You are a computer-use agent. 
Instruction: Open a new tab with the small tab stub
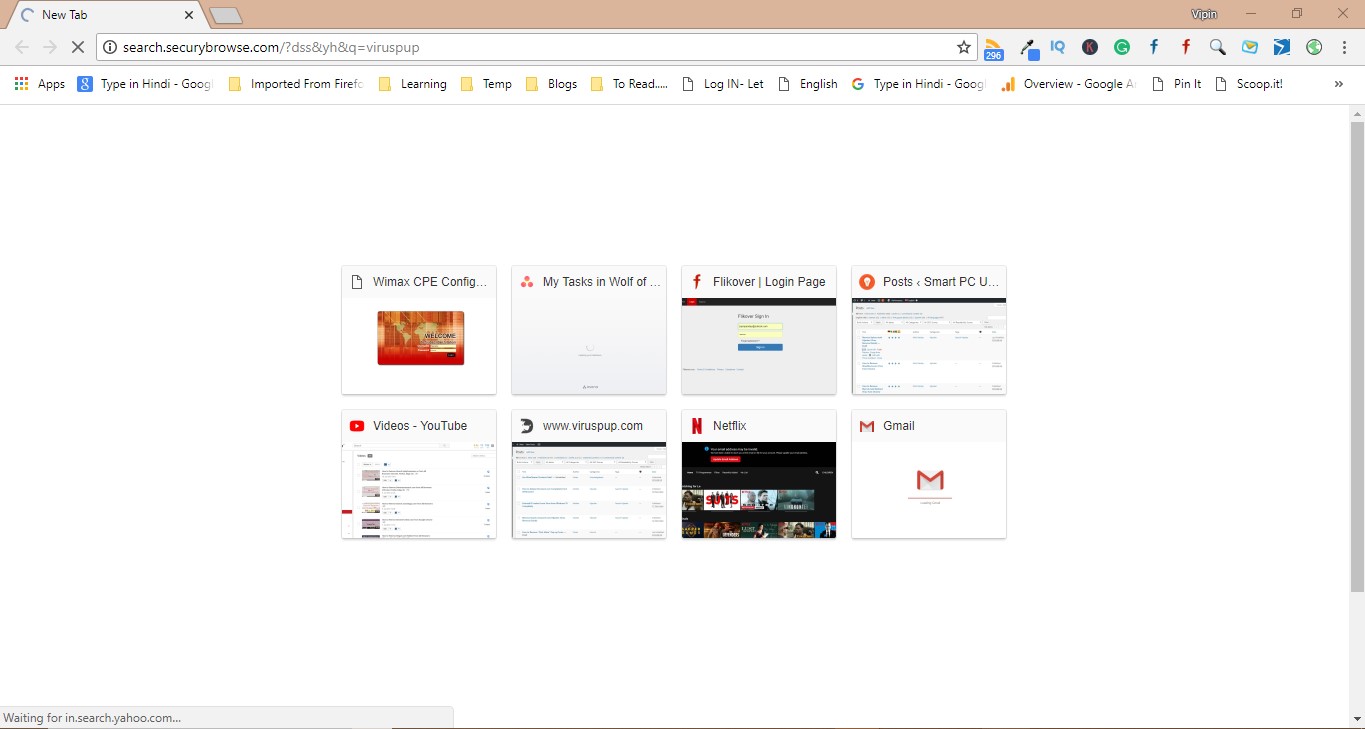coord(224,15)
